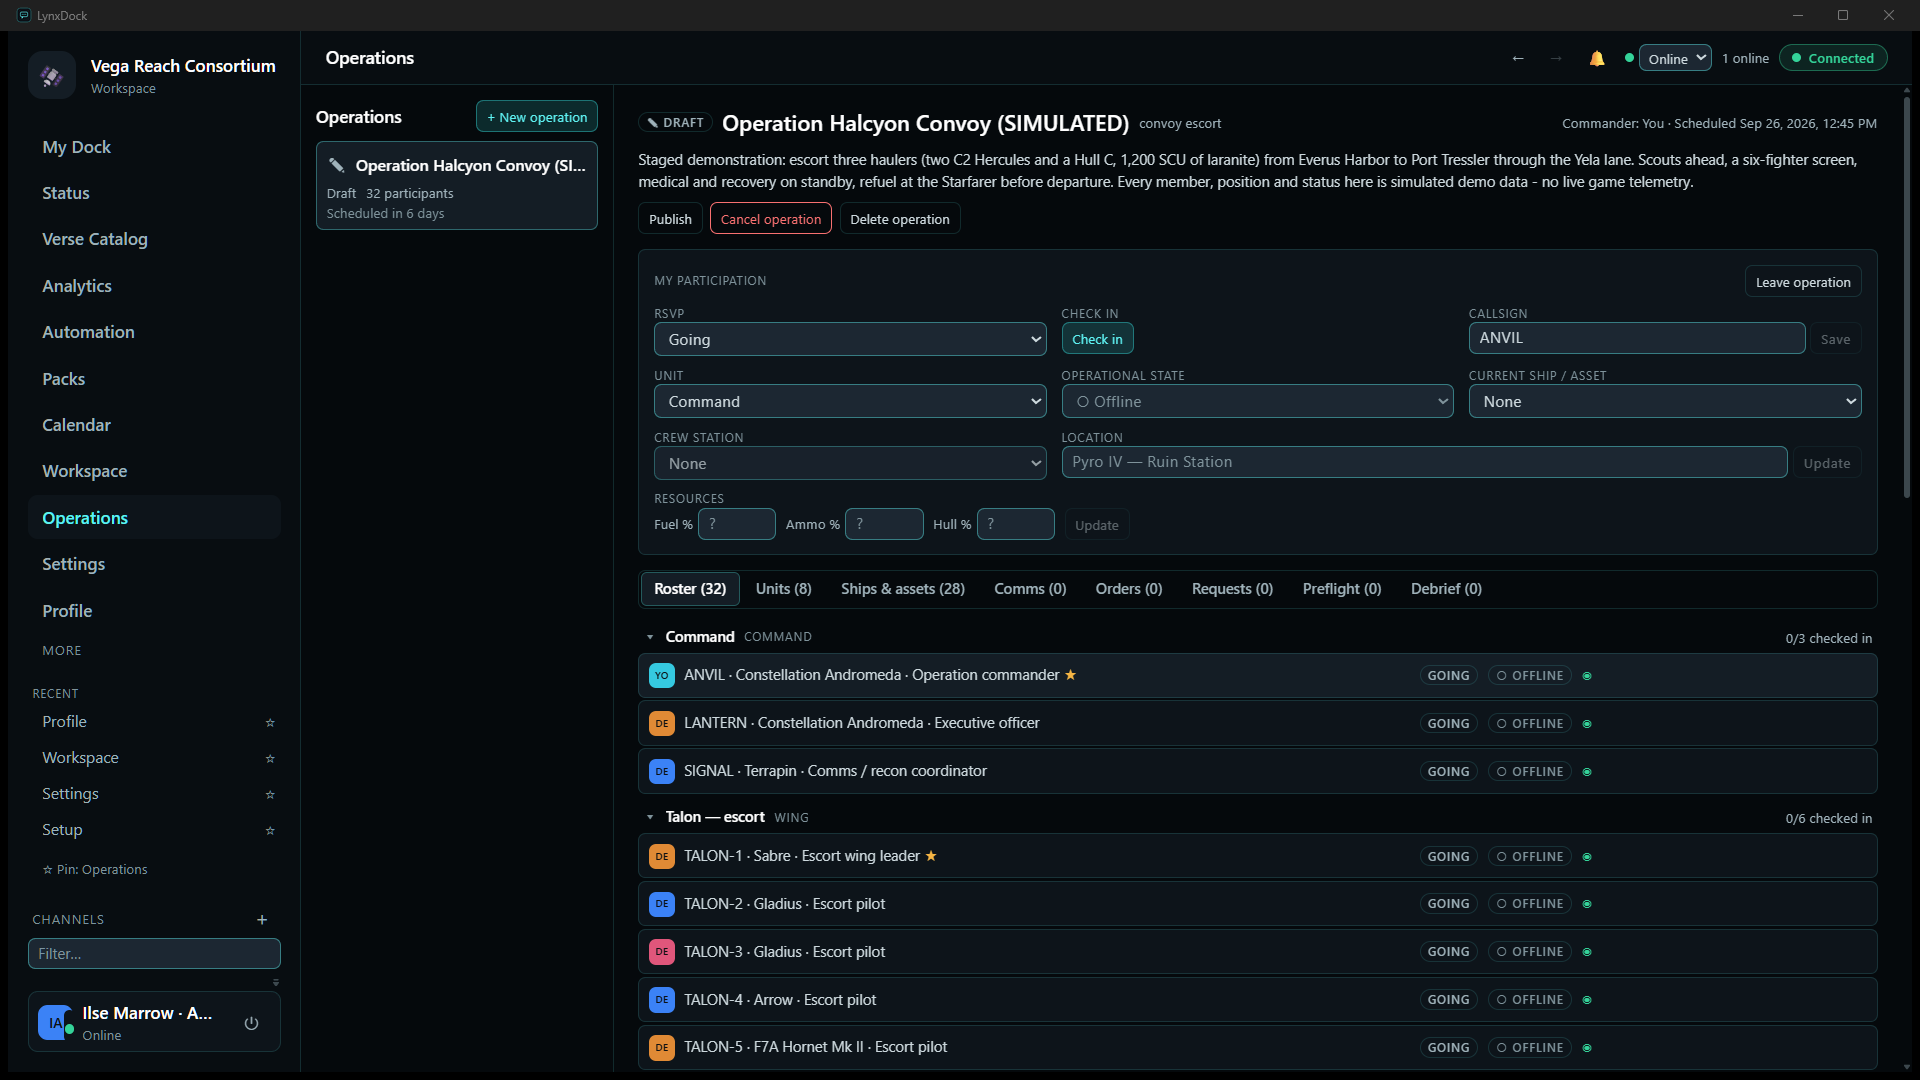This screenshot has height=1080, width=1920.
Task: Open the Crew Station dropdown
Action: pos(850,464)
